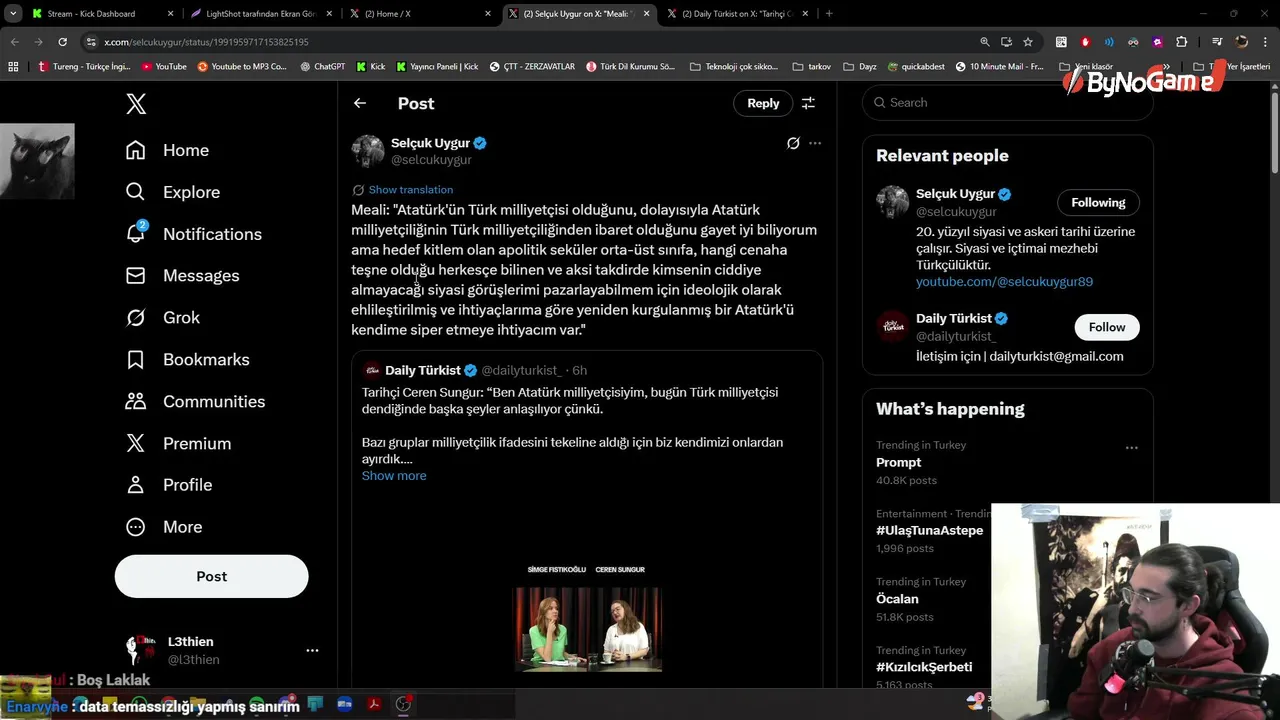1280x720 pixels.
Task: Open the zoom magnifier icon in address bar
Action: click(985, 42)
